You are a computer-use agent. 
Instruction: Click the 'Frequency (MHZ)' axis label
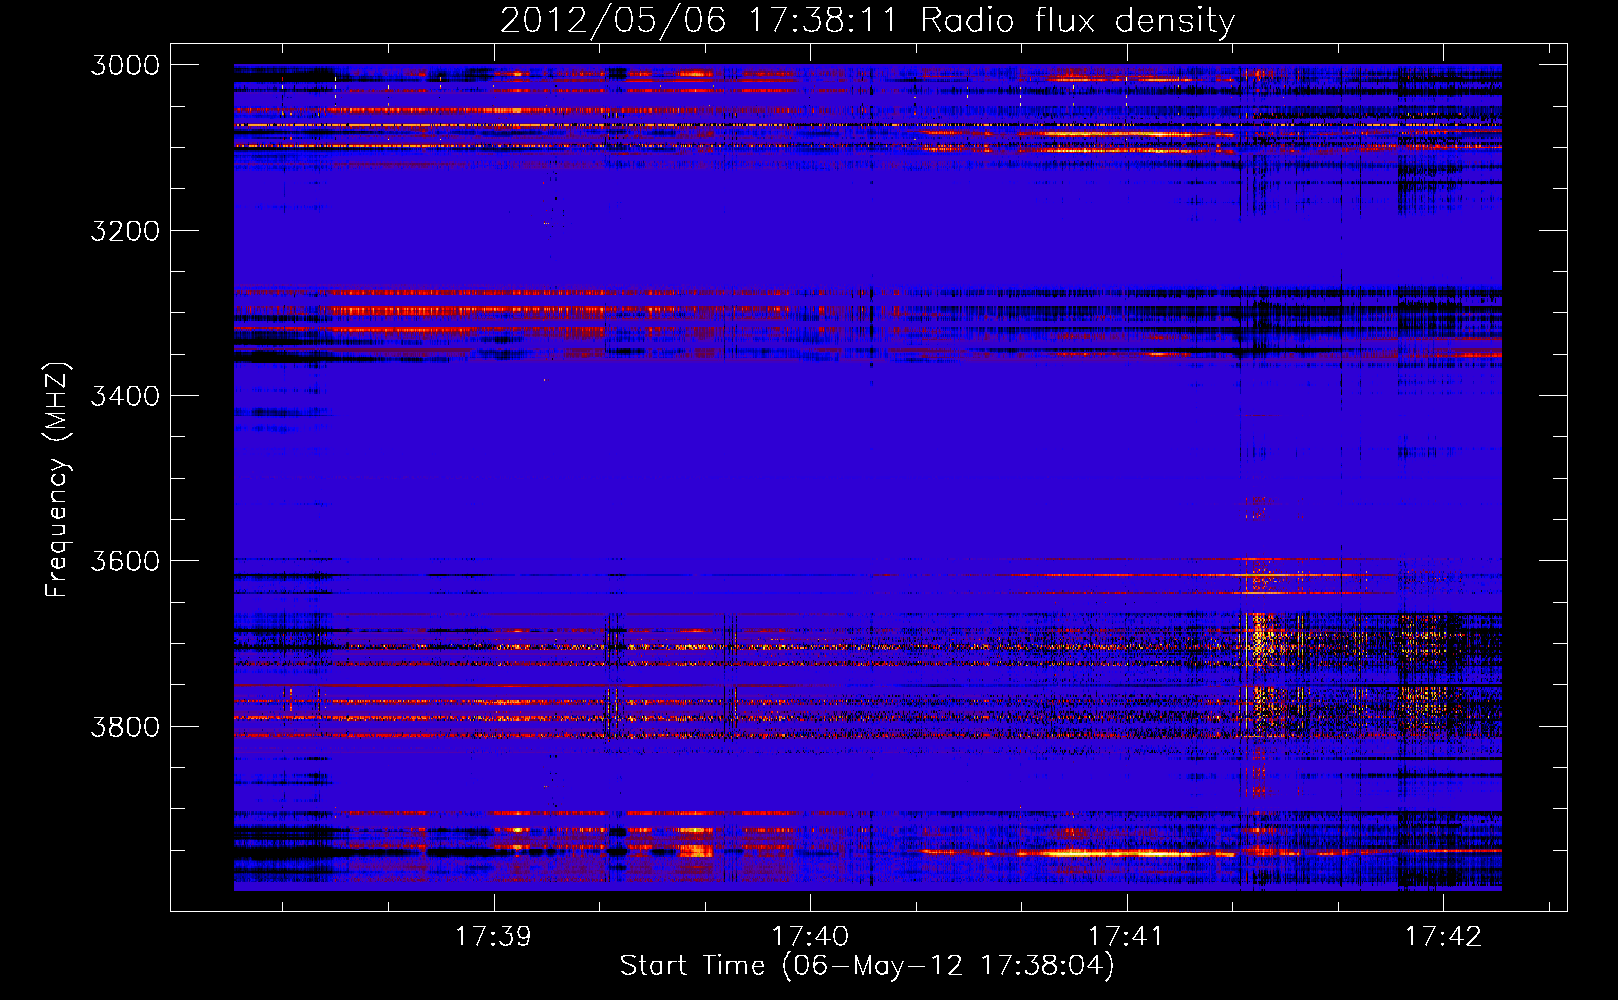(x=57, y=480)
